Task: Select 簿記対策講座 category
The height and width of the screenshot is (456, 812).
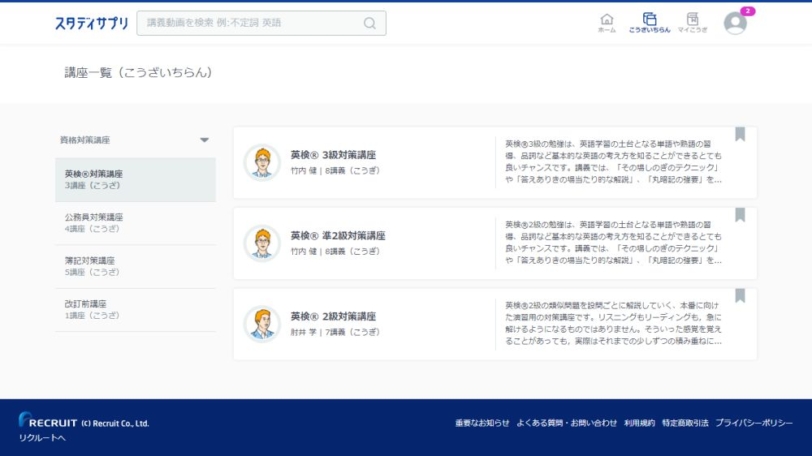Action: pos(135,266)
